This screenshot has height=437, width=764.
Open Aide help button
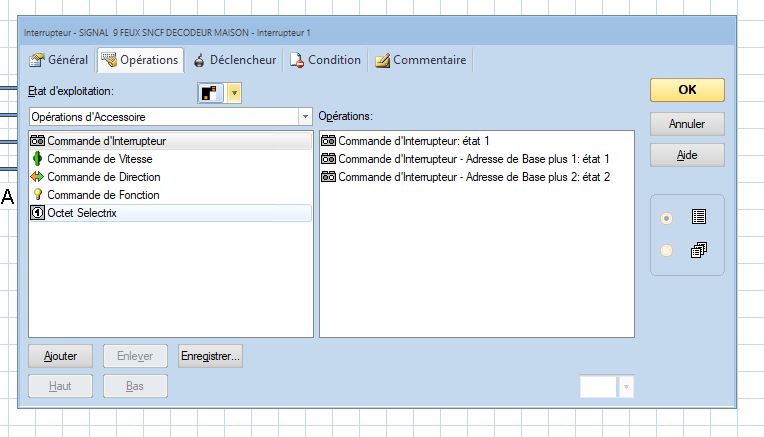click(687, 155)
